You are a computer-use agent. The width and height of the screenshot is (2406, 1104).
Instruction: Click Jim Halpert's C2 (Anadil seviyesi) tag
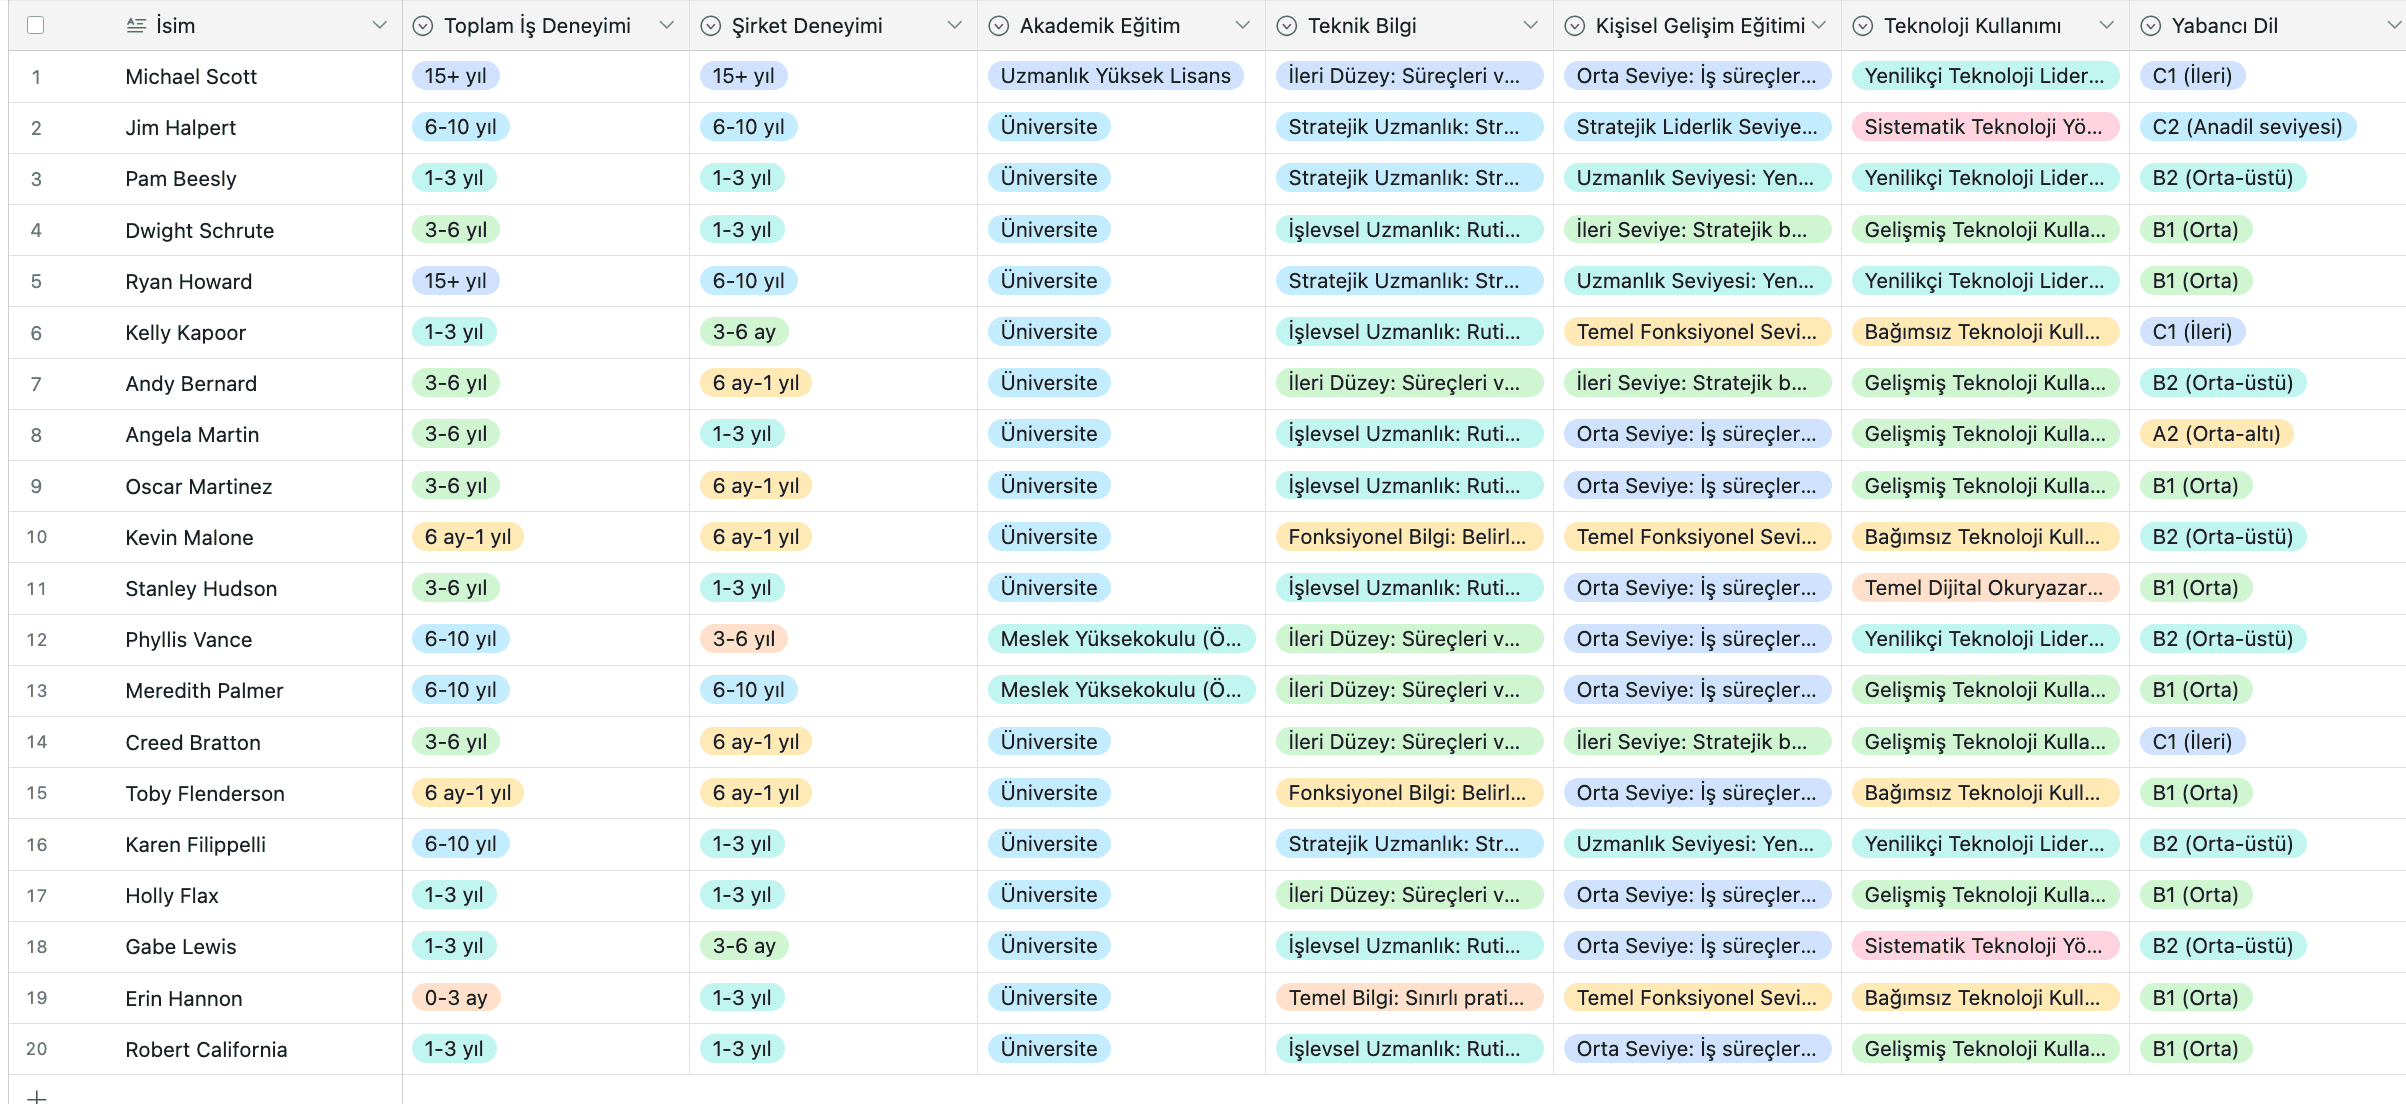click(x=2247, y=127)
